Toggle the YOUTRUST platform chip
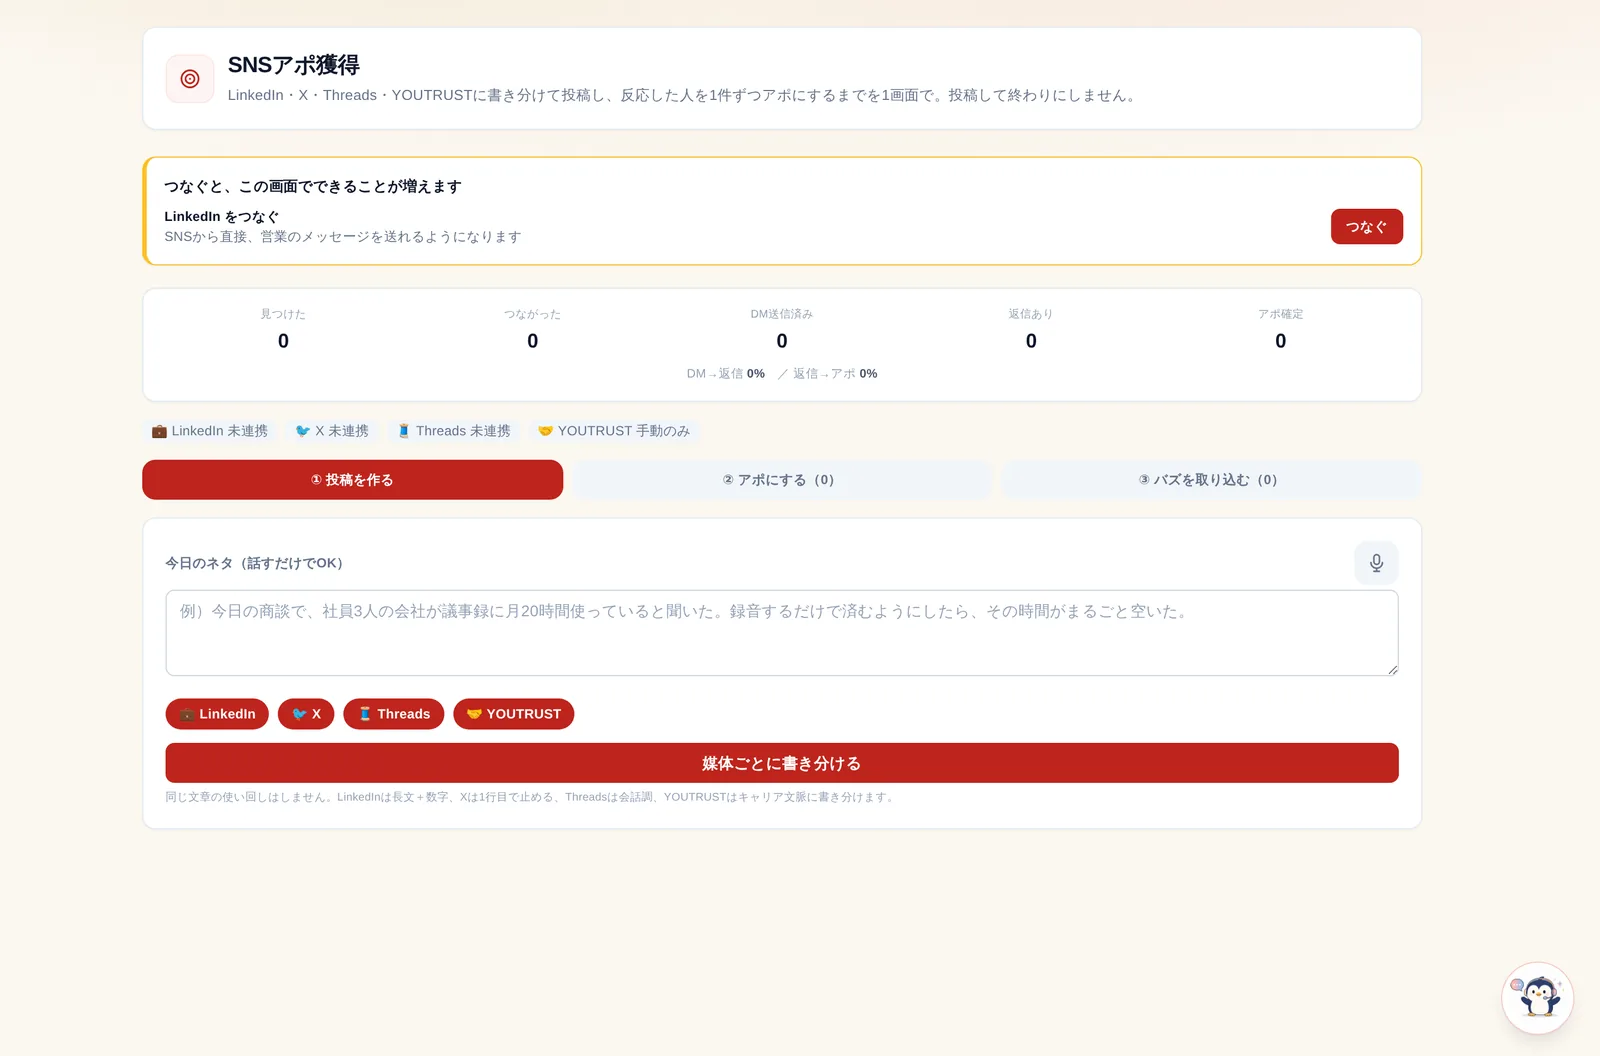 (514, 714)
